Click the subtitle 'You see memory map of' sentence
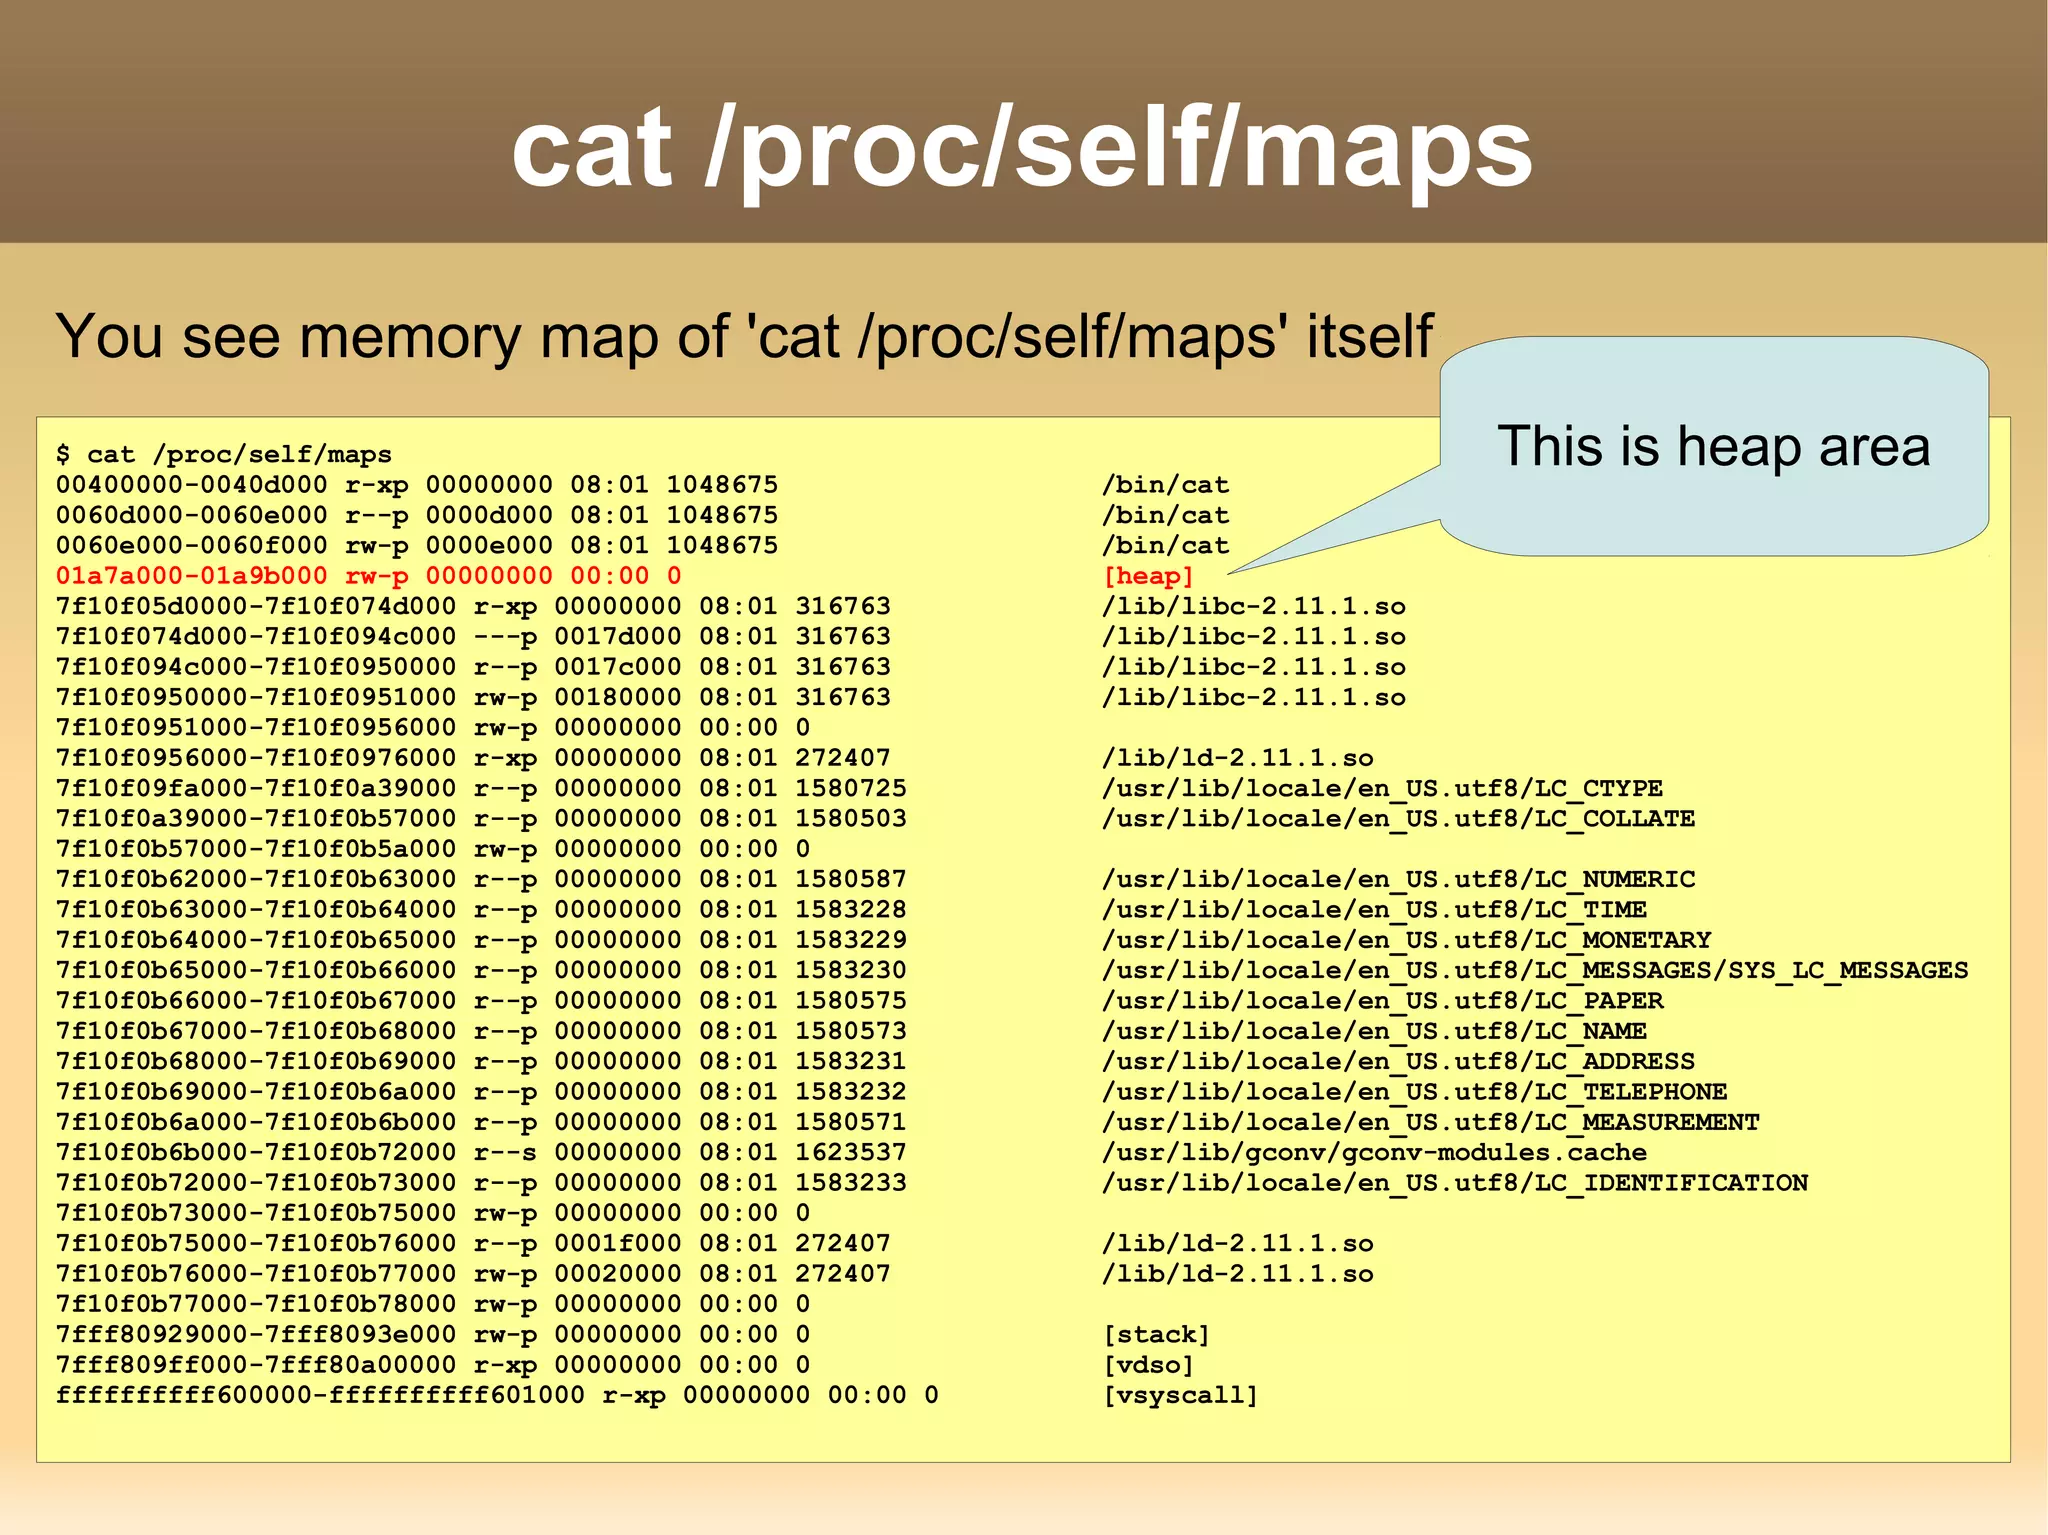Viewport: 2048px width, 1535px height. pos(744,336)
